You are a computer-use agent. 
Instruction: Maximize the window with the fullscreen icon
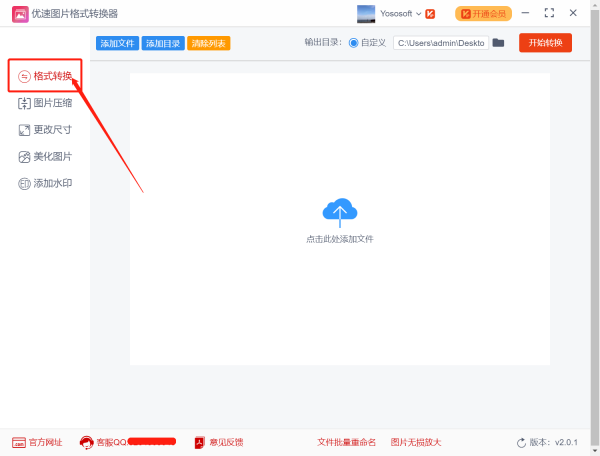549,13
